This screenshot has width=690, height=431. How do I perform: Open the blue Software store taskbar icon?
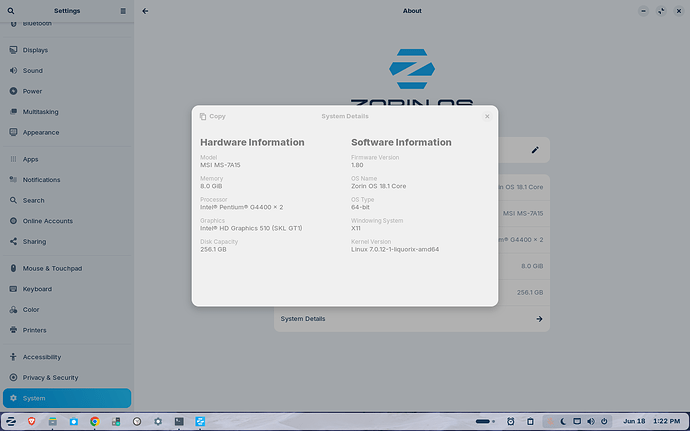tap(73, 422)
